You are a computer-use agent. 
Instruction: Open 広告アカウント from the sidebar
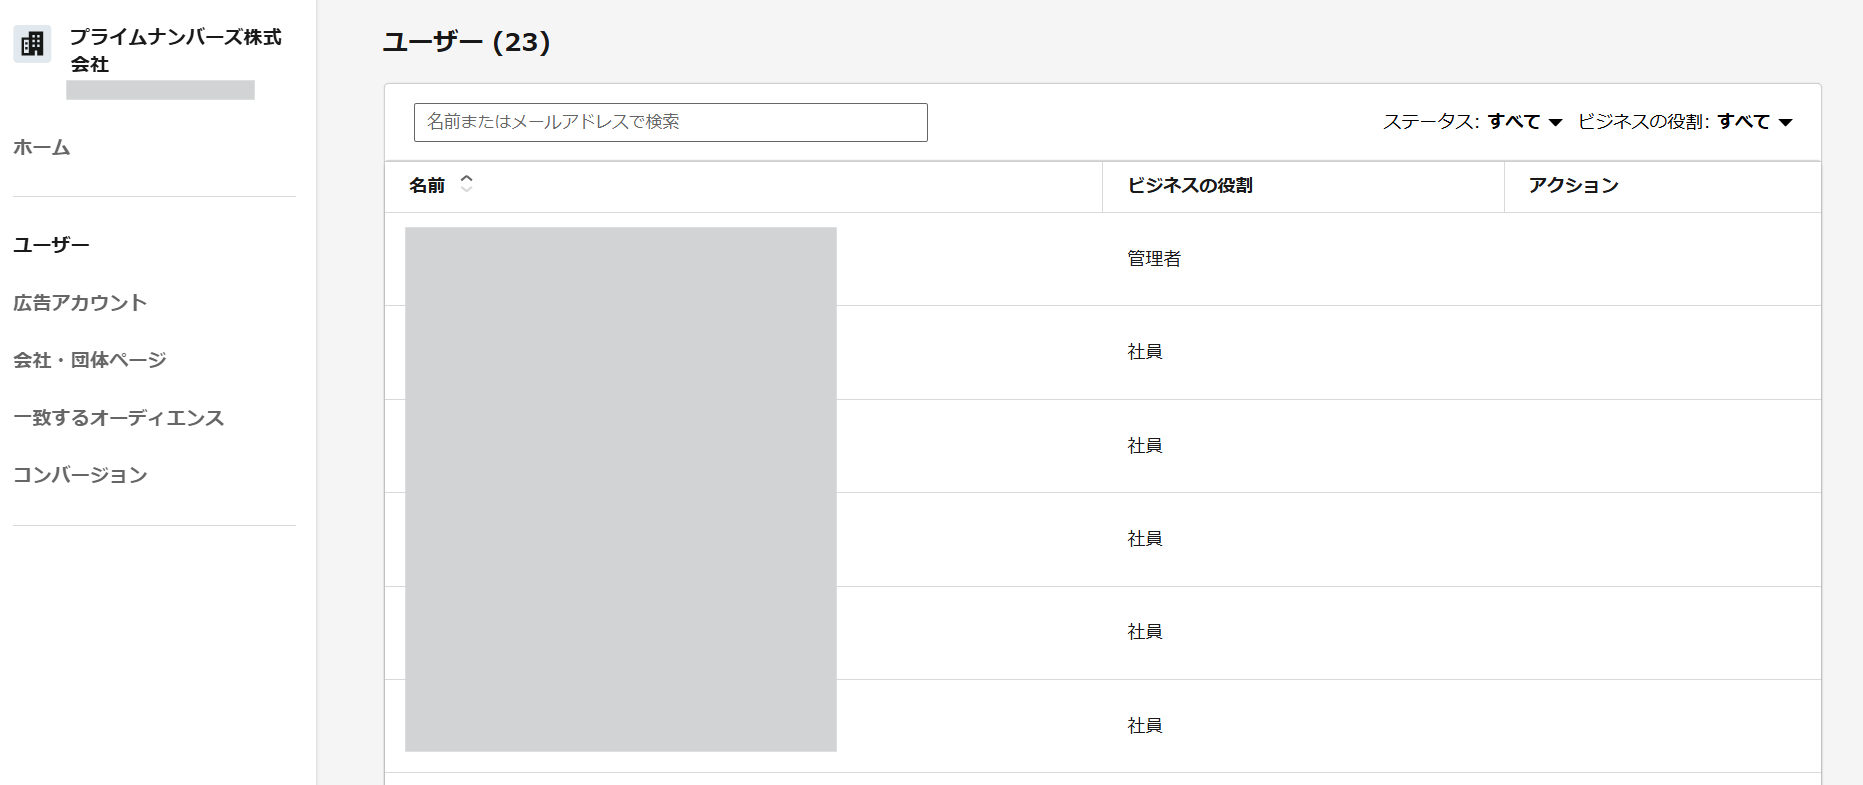[x=80, y=303]
